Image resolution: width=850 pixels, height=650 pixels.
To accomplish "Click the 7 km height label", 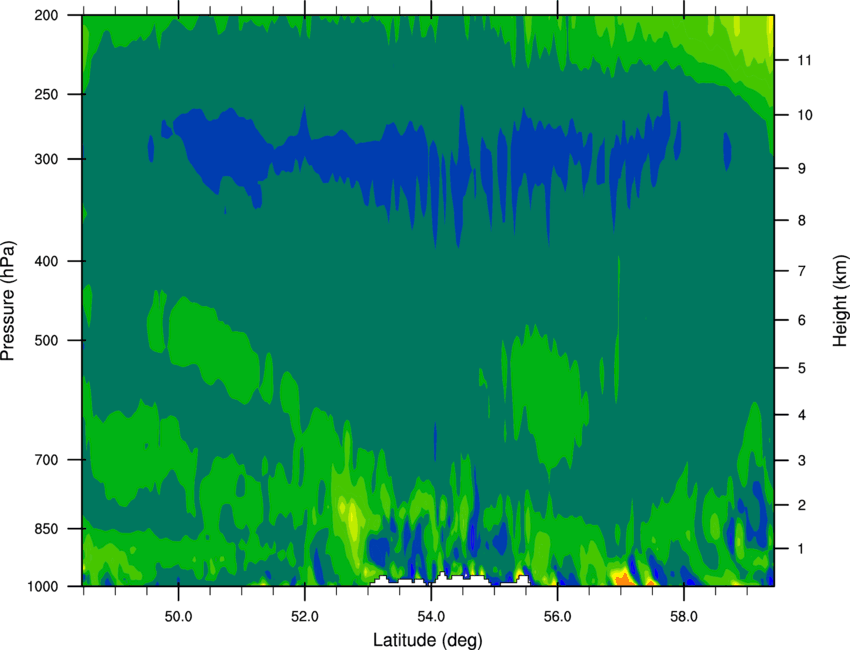I will click(802, 271).
